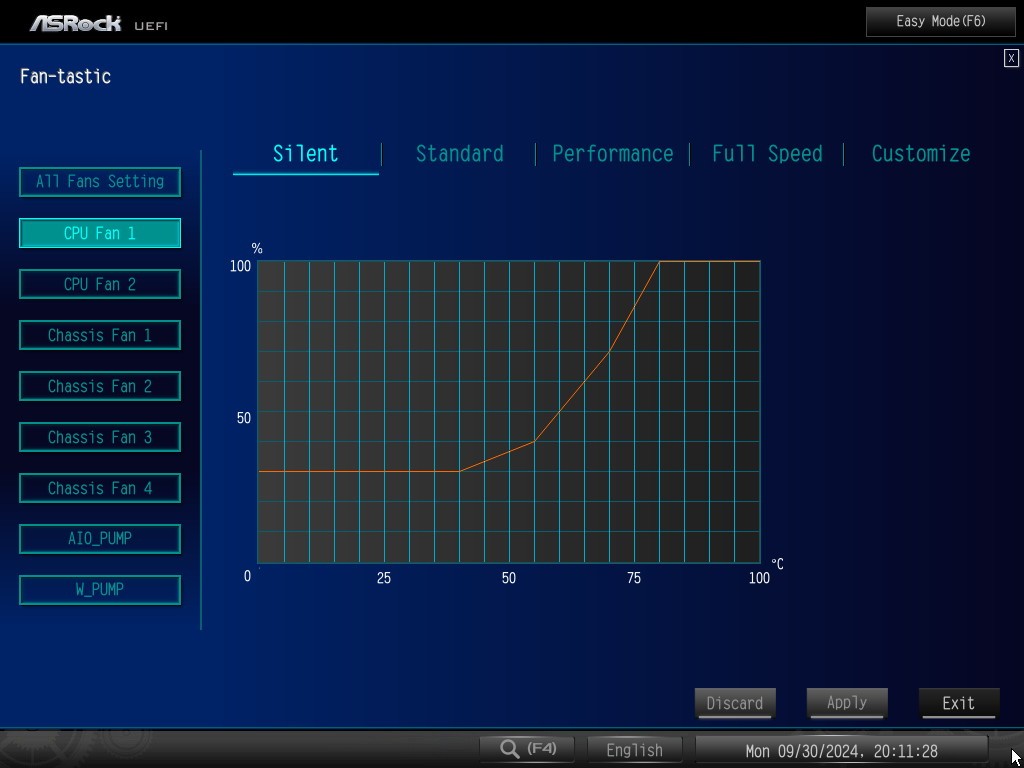Open All Fans Setting
The image size is (1024, 768).
(100, 182)
